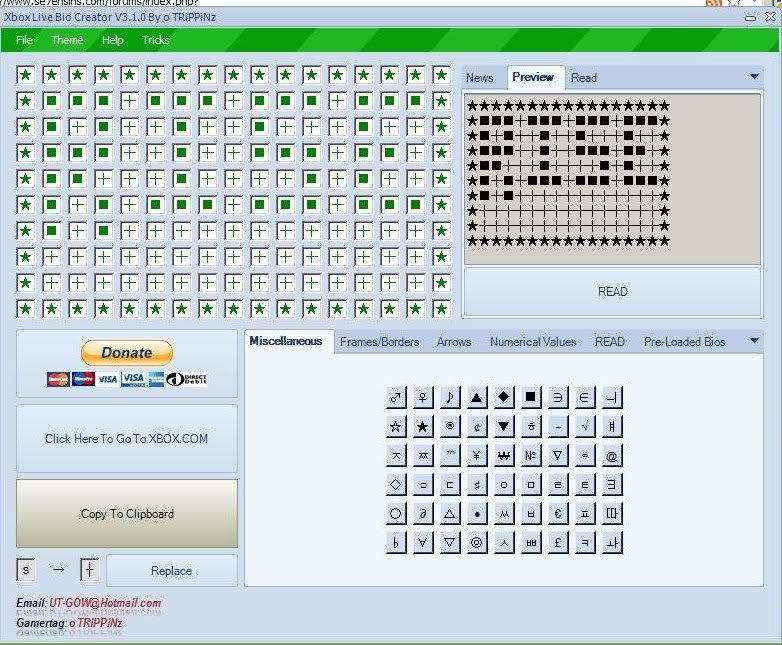
Task: Select the music note symbol button
Action: 450,398
